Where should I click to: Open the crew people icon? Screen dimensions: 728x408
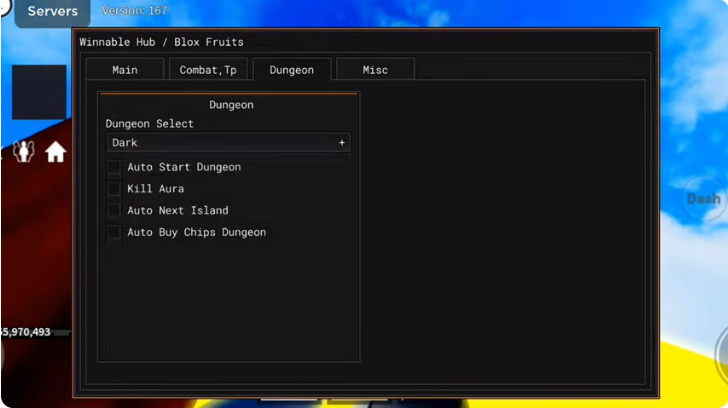24,152
